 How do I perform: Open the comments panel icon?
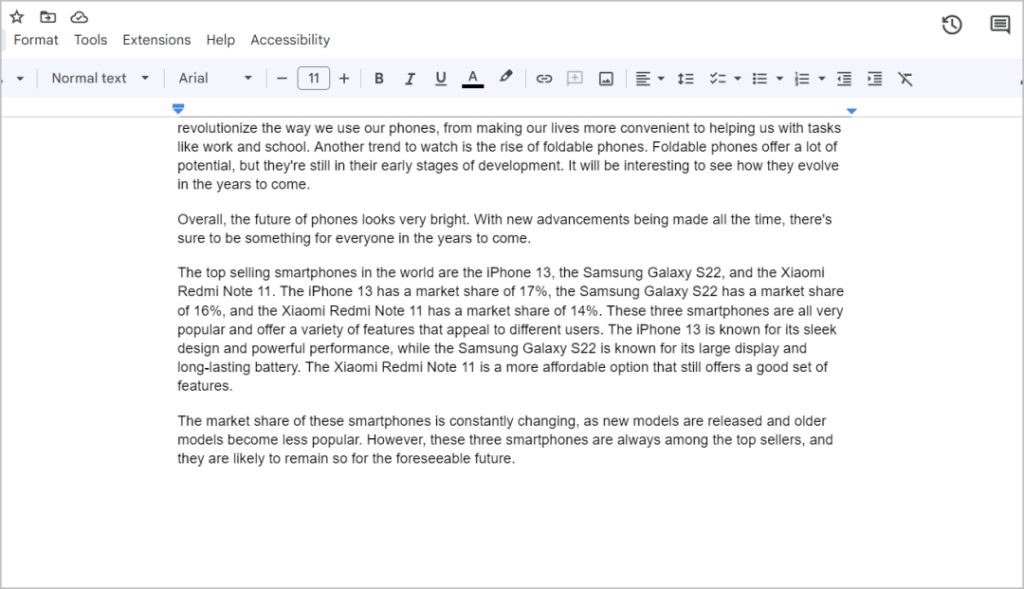tap(1000, 25)
